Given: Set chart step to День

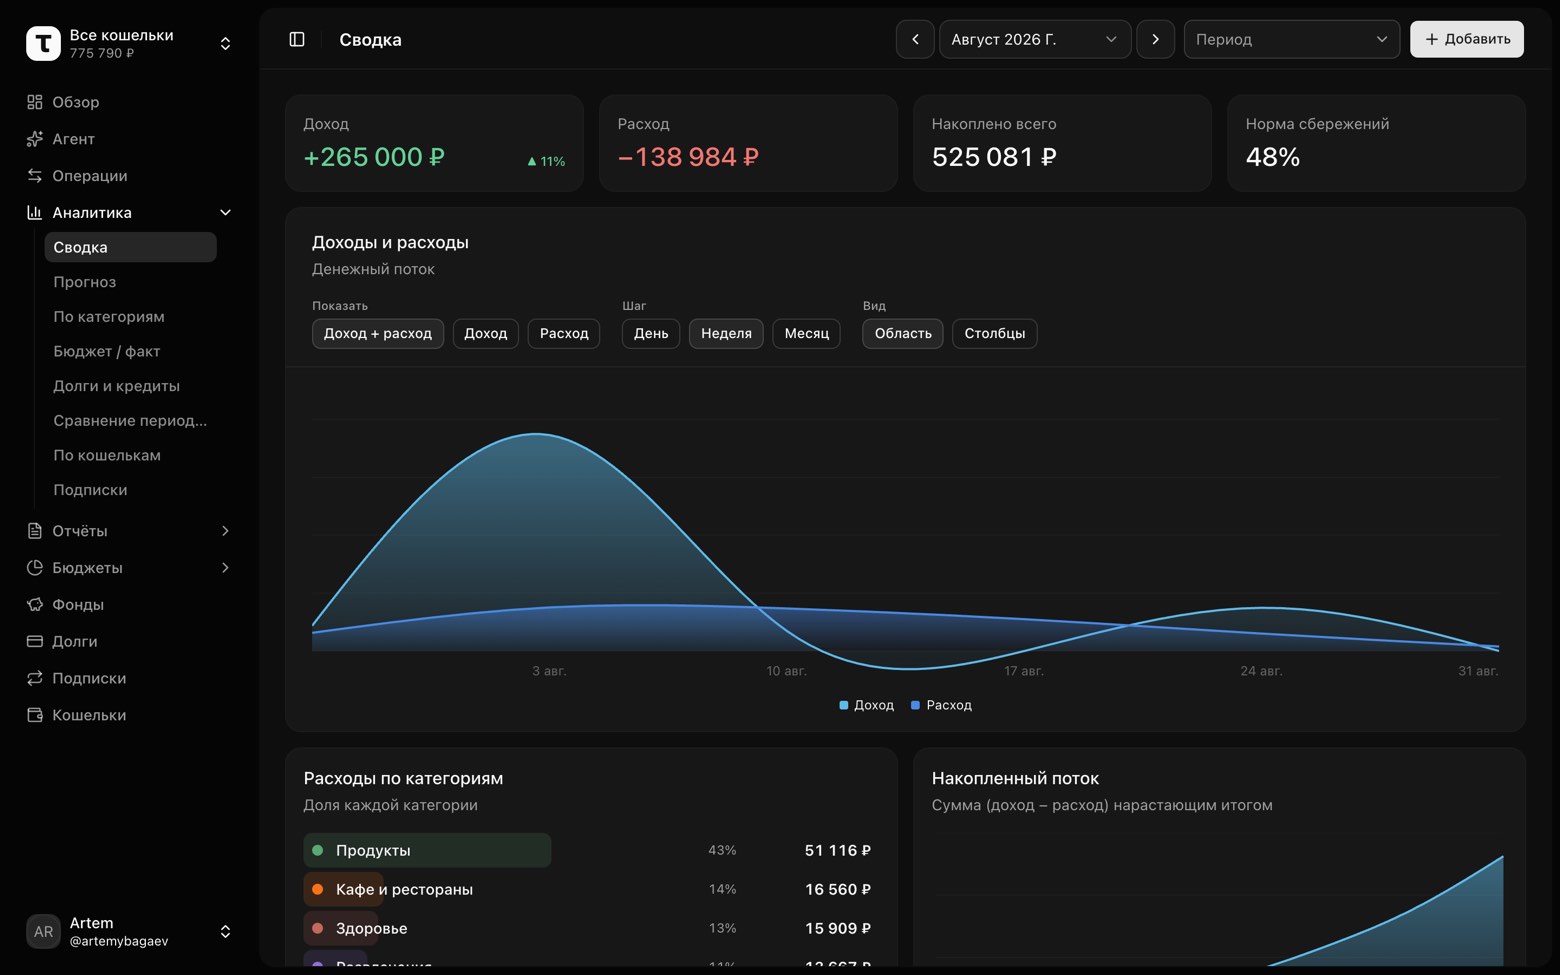Looking at the screenshot, I should 651,333.
